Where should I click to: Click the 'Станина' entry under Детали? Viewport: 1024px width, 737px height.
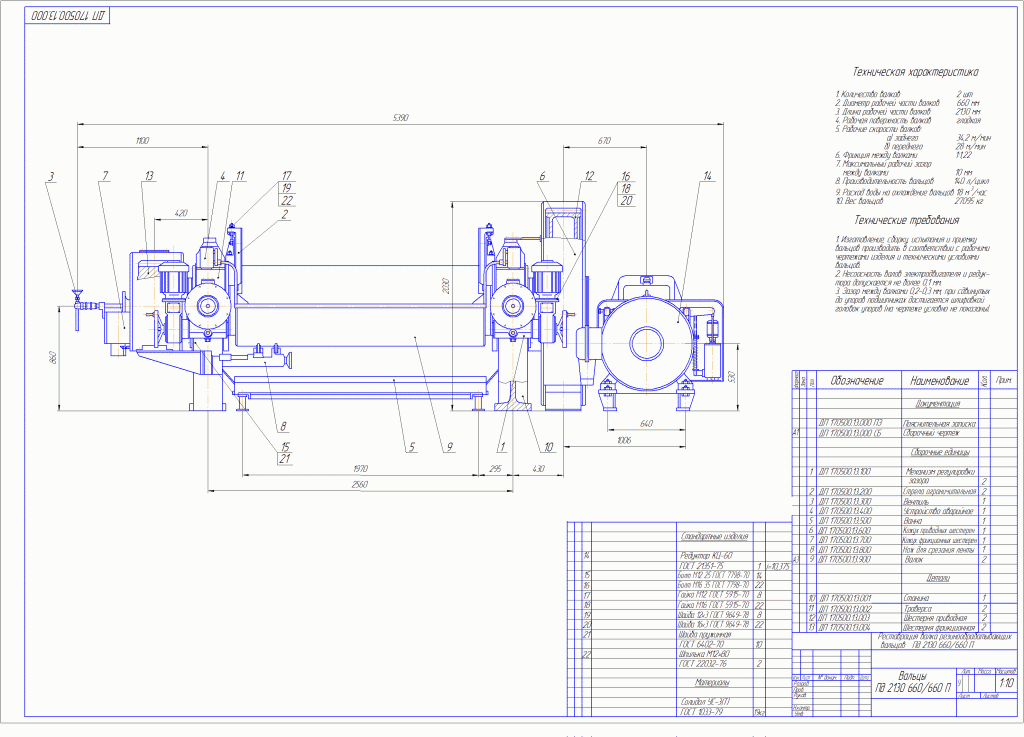916,598
